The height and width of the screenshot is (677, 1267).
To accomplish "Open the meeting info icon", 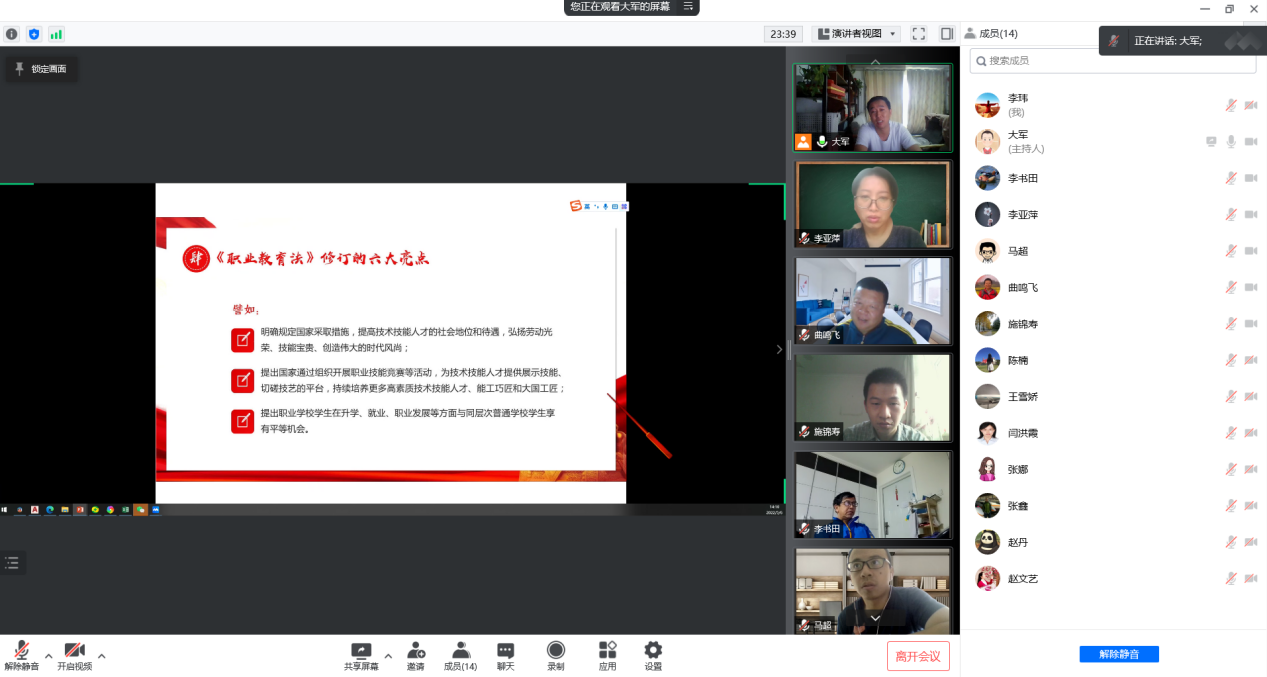I will click(x=12, y=34).
